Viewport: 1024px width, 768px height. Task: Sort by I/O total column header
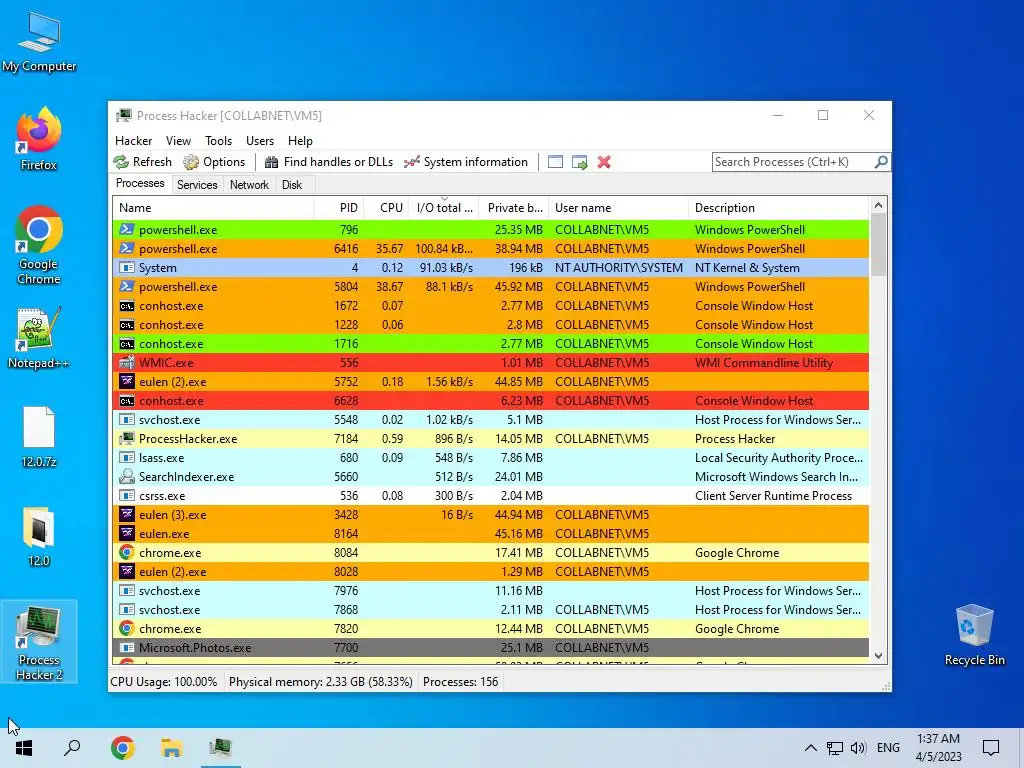pos(444,208)
